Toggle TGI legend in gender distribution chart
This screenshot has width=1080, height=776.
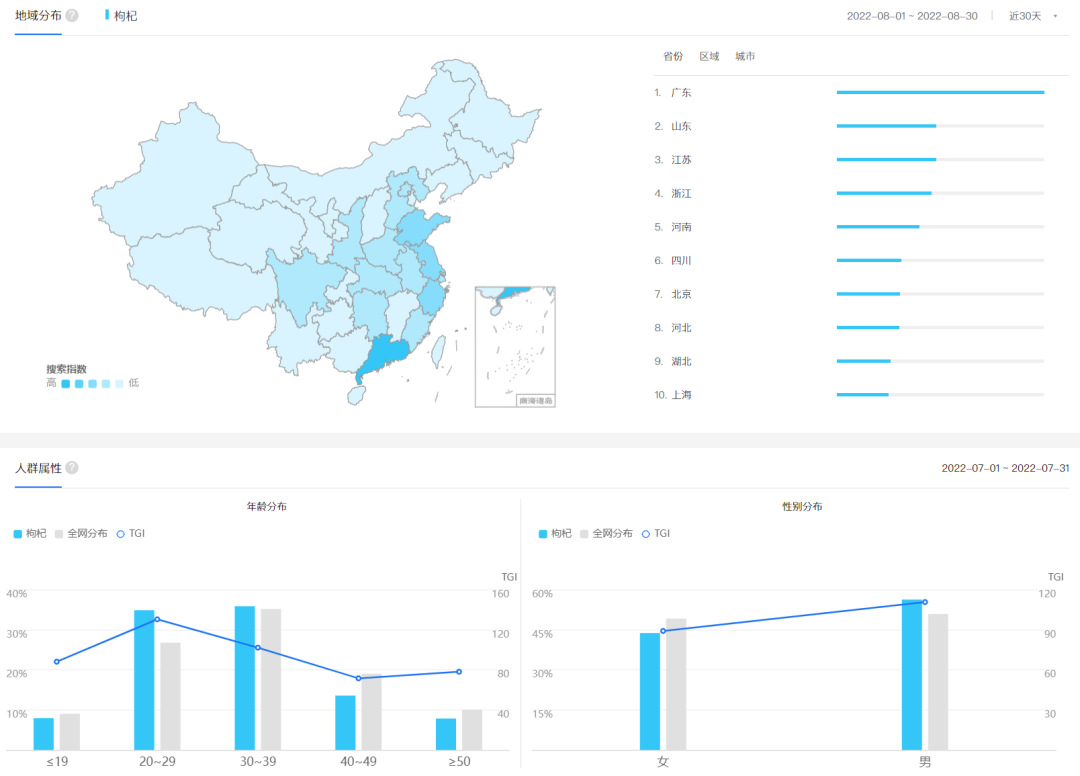[x=656, y=534]
